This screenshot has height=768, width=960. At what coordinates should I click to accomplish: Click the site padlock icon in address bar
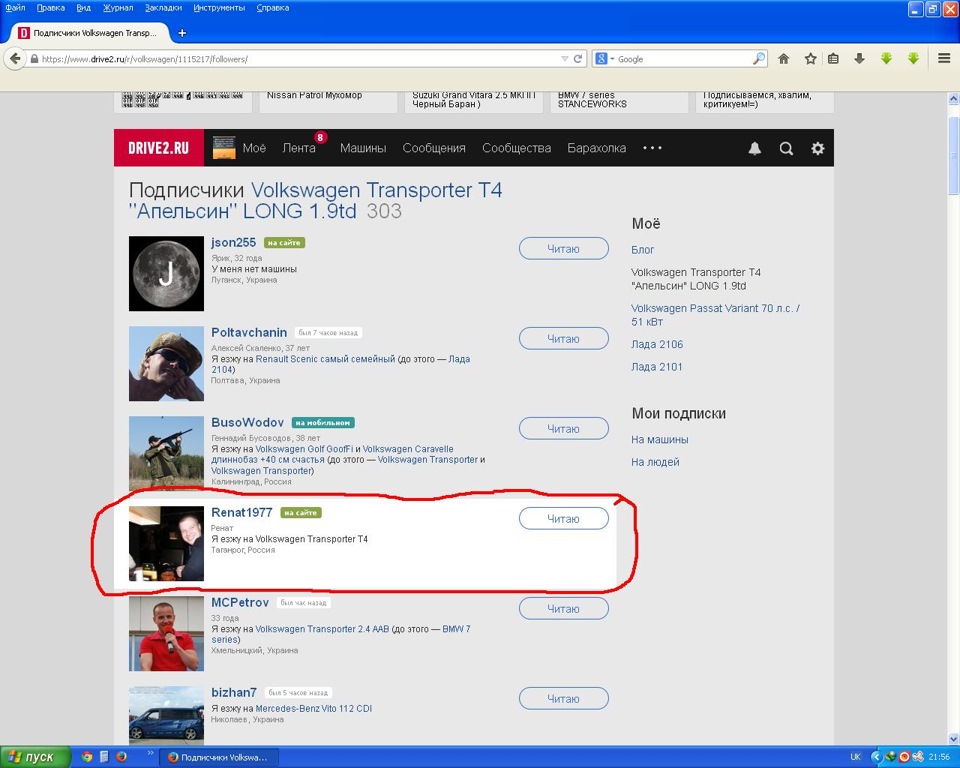(34, 59)
